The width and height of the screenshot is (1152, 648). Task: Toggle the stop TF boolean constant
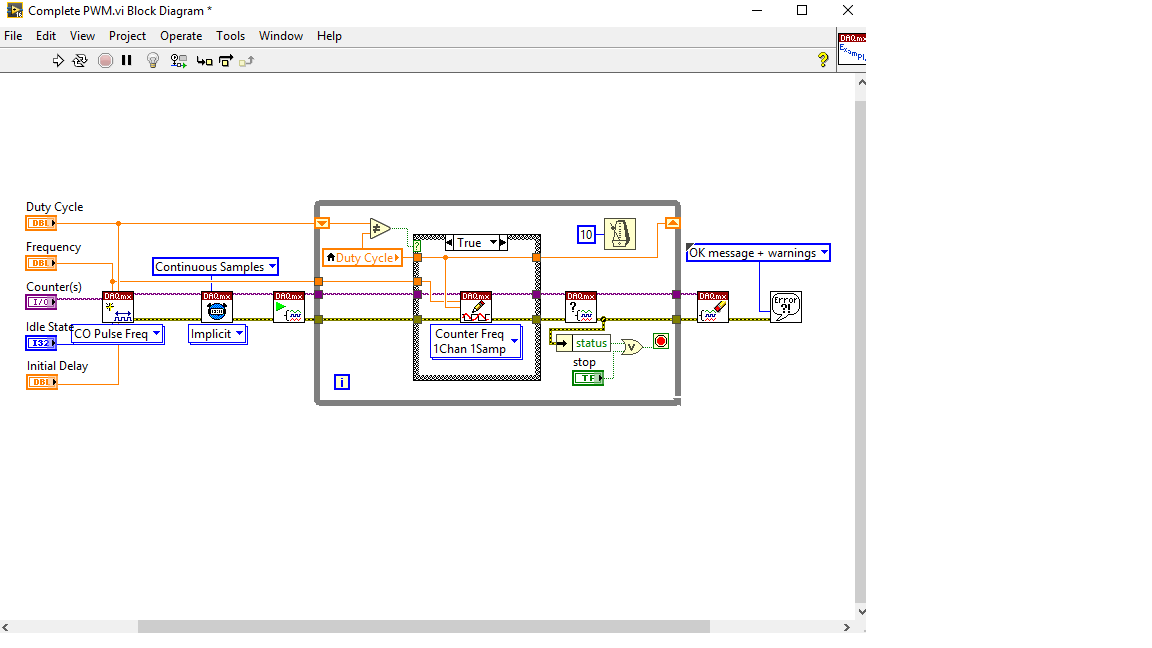click(x=589, y=377)
